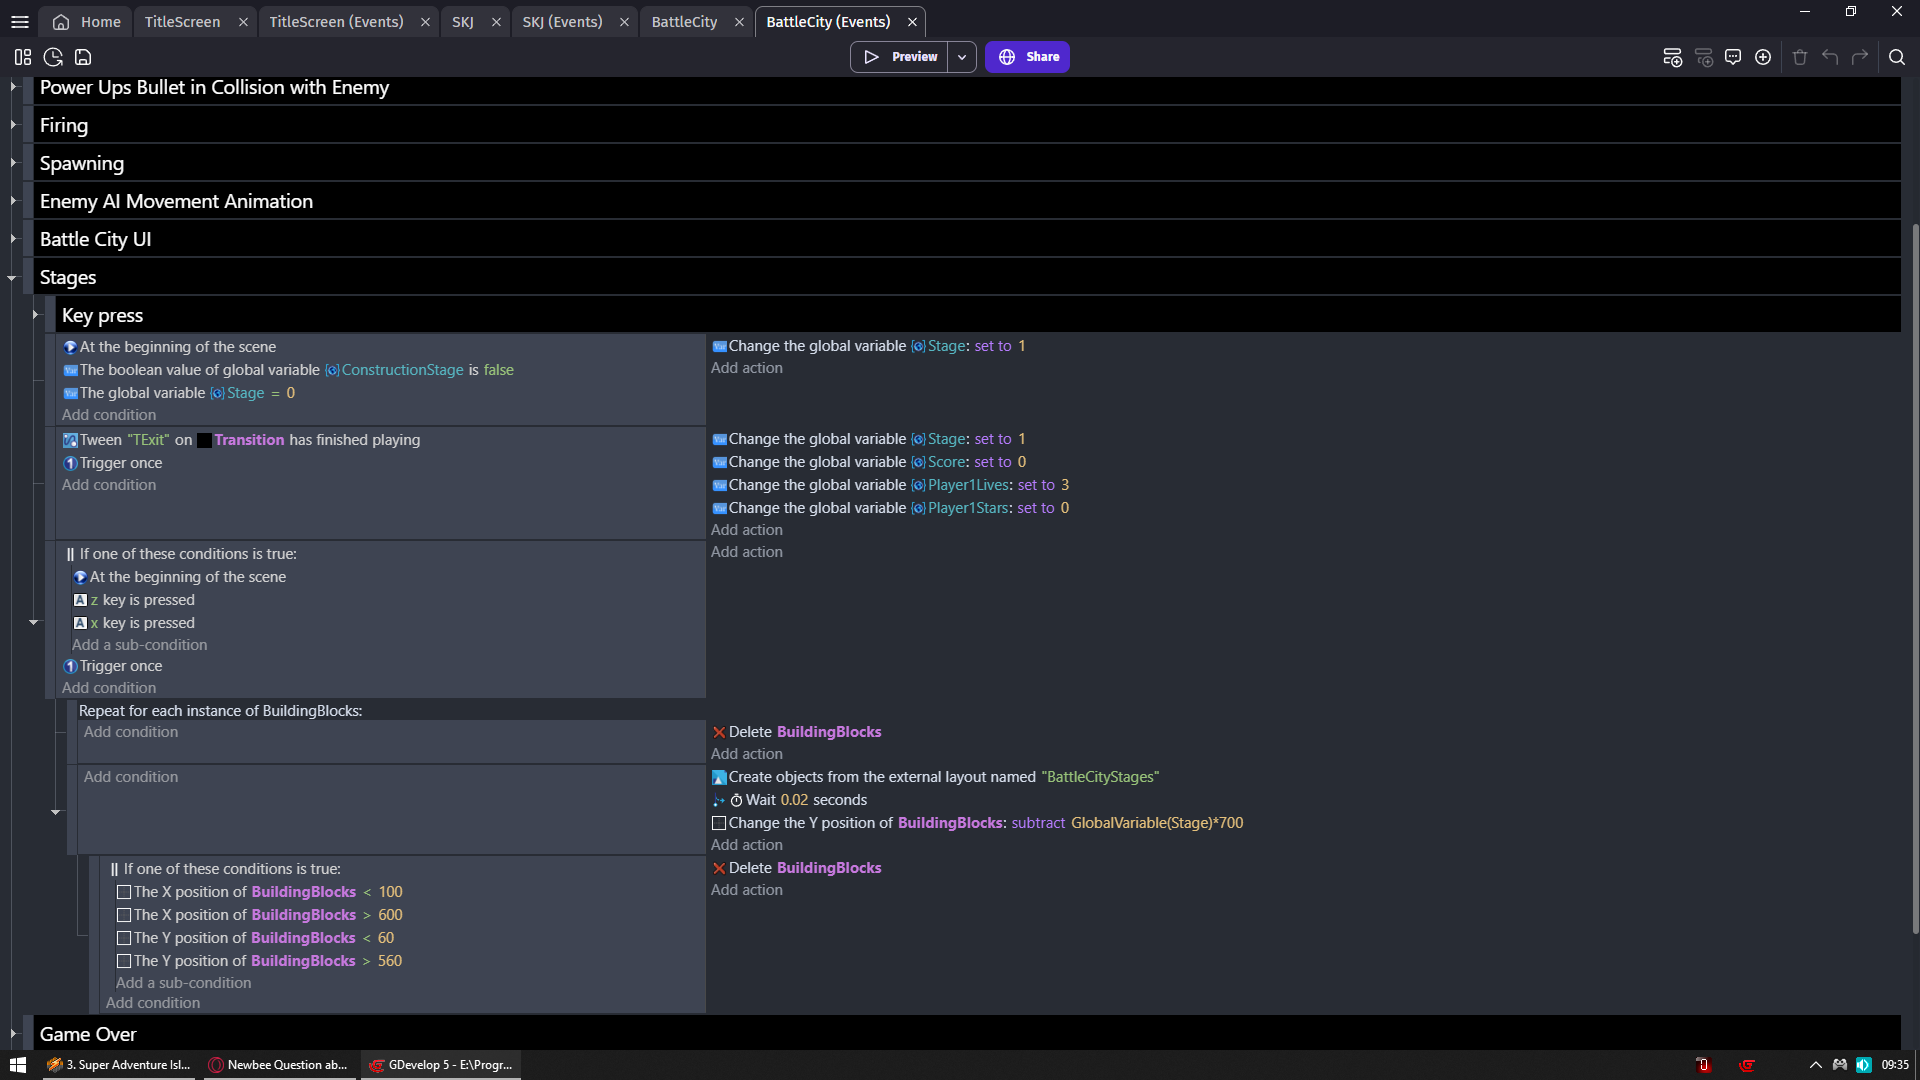Click the black Transition object color swatch
Screen dimensions: 1920x1080
pyautogui.click(x=204, y=440)
